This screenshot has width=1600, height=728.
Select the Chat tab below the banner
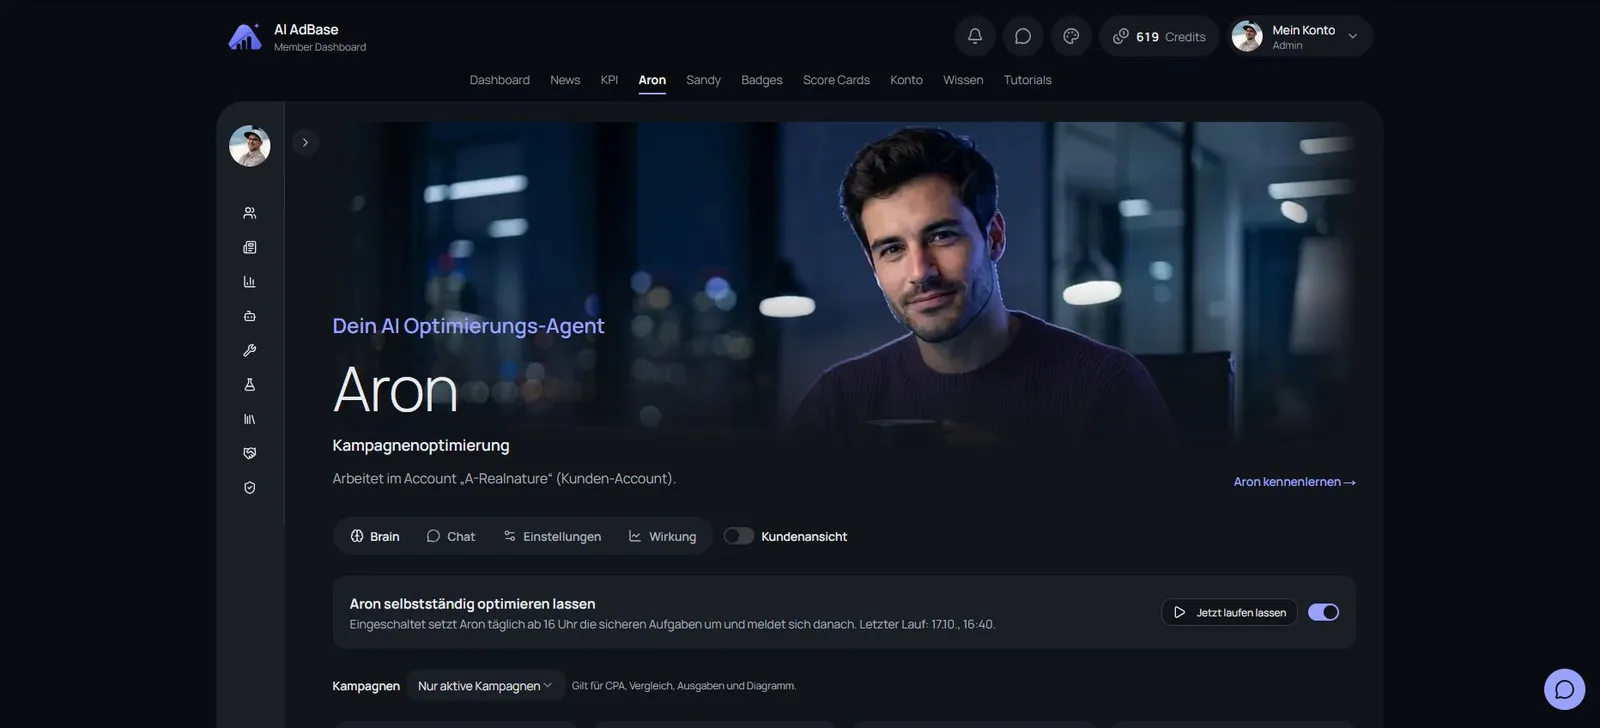point(451,536)
